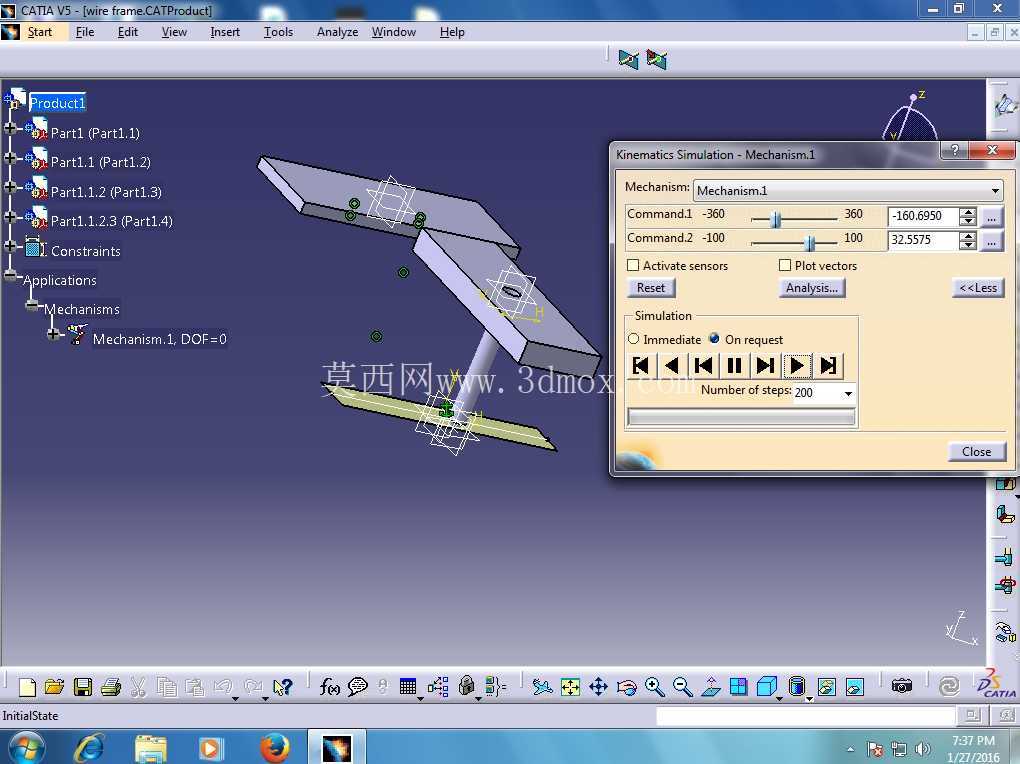Click the Command.1 slider handle
The height and width of the screenshot is (764, 1020).
pos(775,219)
